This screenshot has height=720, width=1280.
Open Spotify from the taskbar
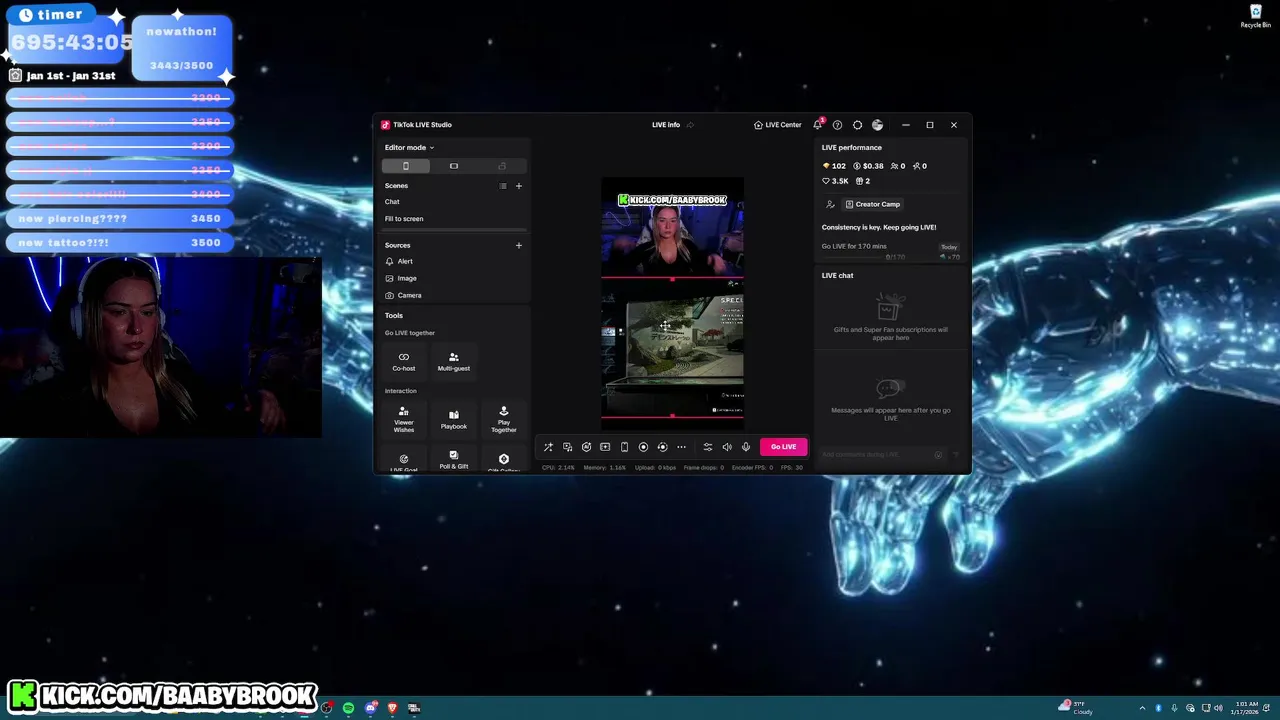pyautogui.click(x=348, y=708)
